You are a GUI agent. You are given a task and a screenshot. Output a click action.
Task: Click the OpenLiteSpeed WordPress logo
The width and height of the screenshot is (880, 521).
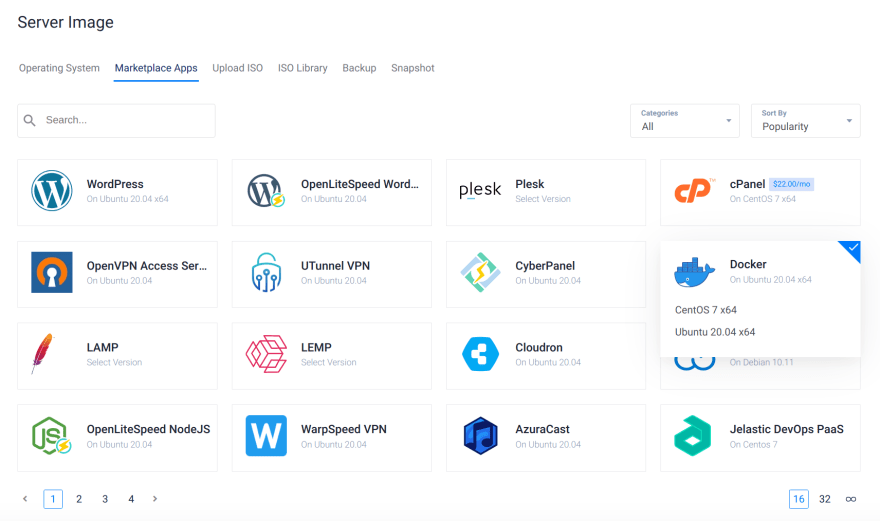266,191
